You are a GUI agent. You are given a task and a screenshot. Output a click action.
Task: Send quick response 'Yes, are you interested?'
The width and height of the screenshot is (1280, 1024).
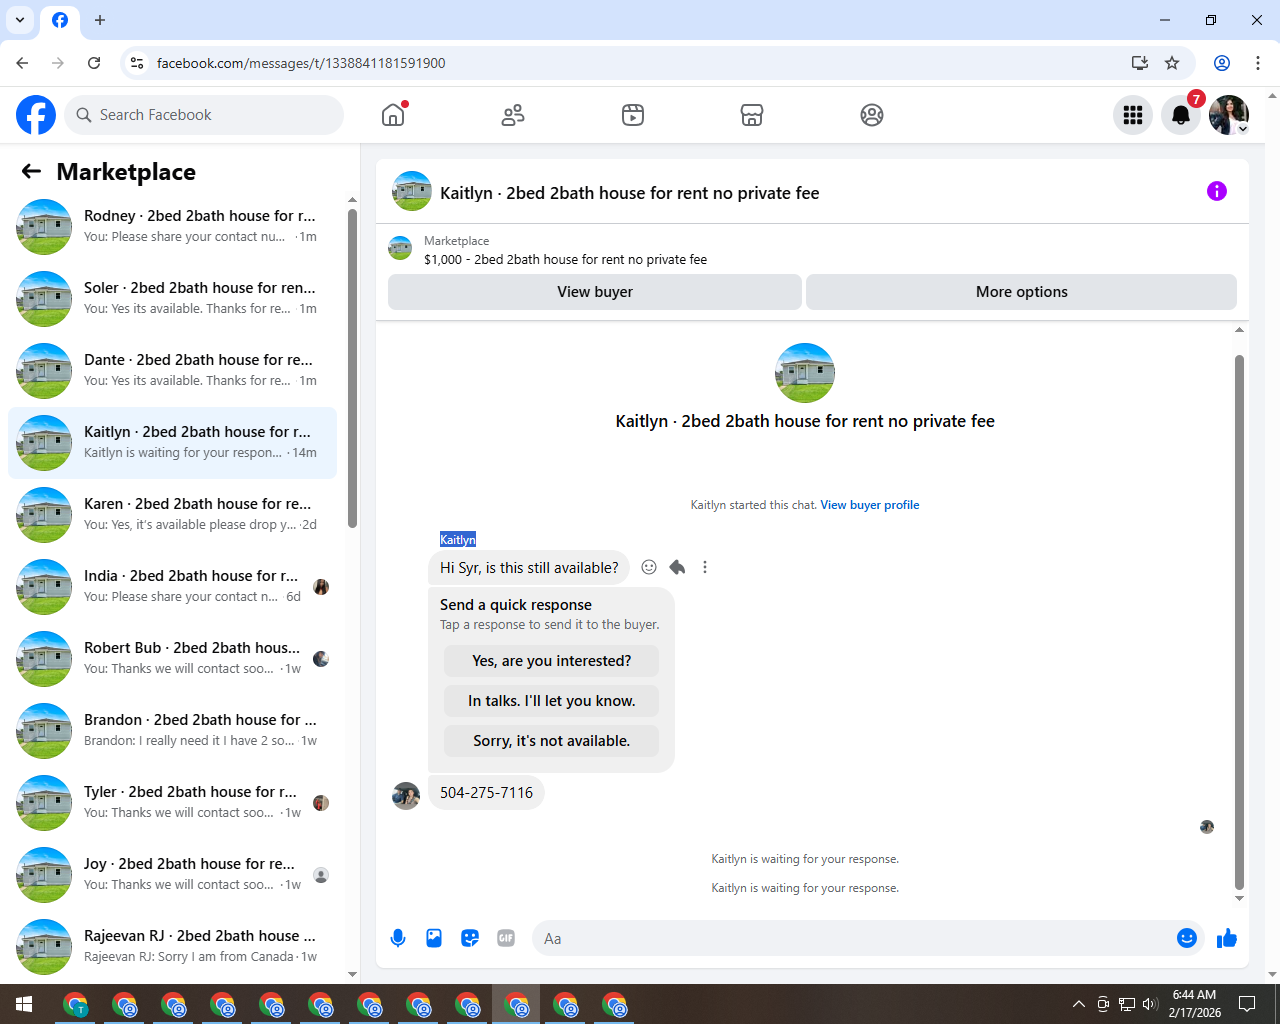(551, 661)
